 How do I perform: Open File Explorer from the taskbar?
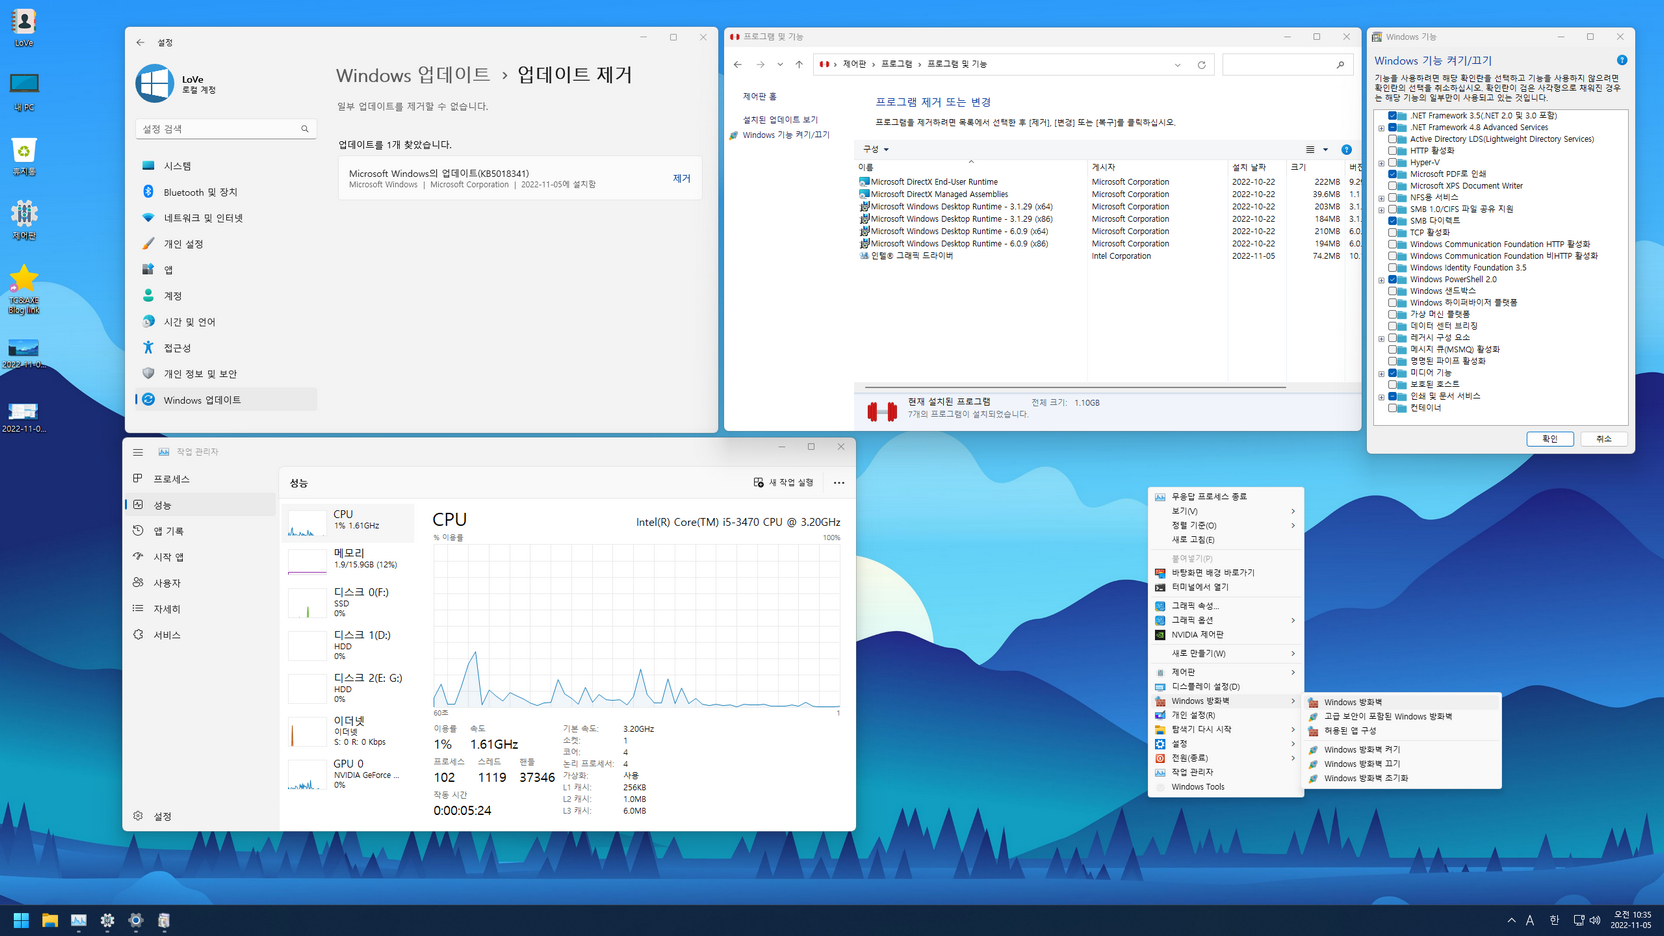(x=50, y=920)
